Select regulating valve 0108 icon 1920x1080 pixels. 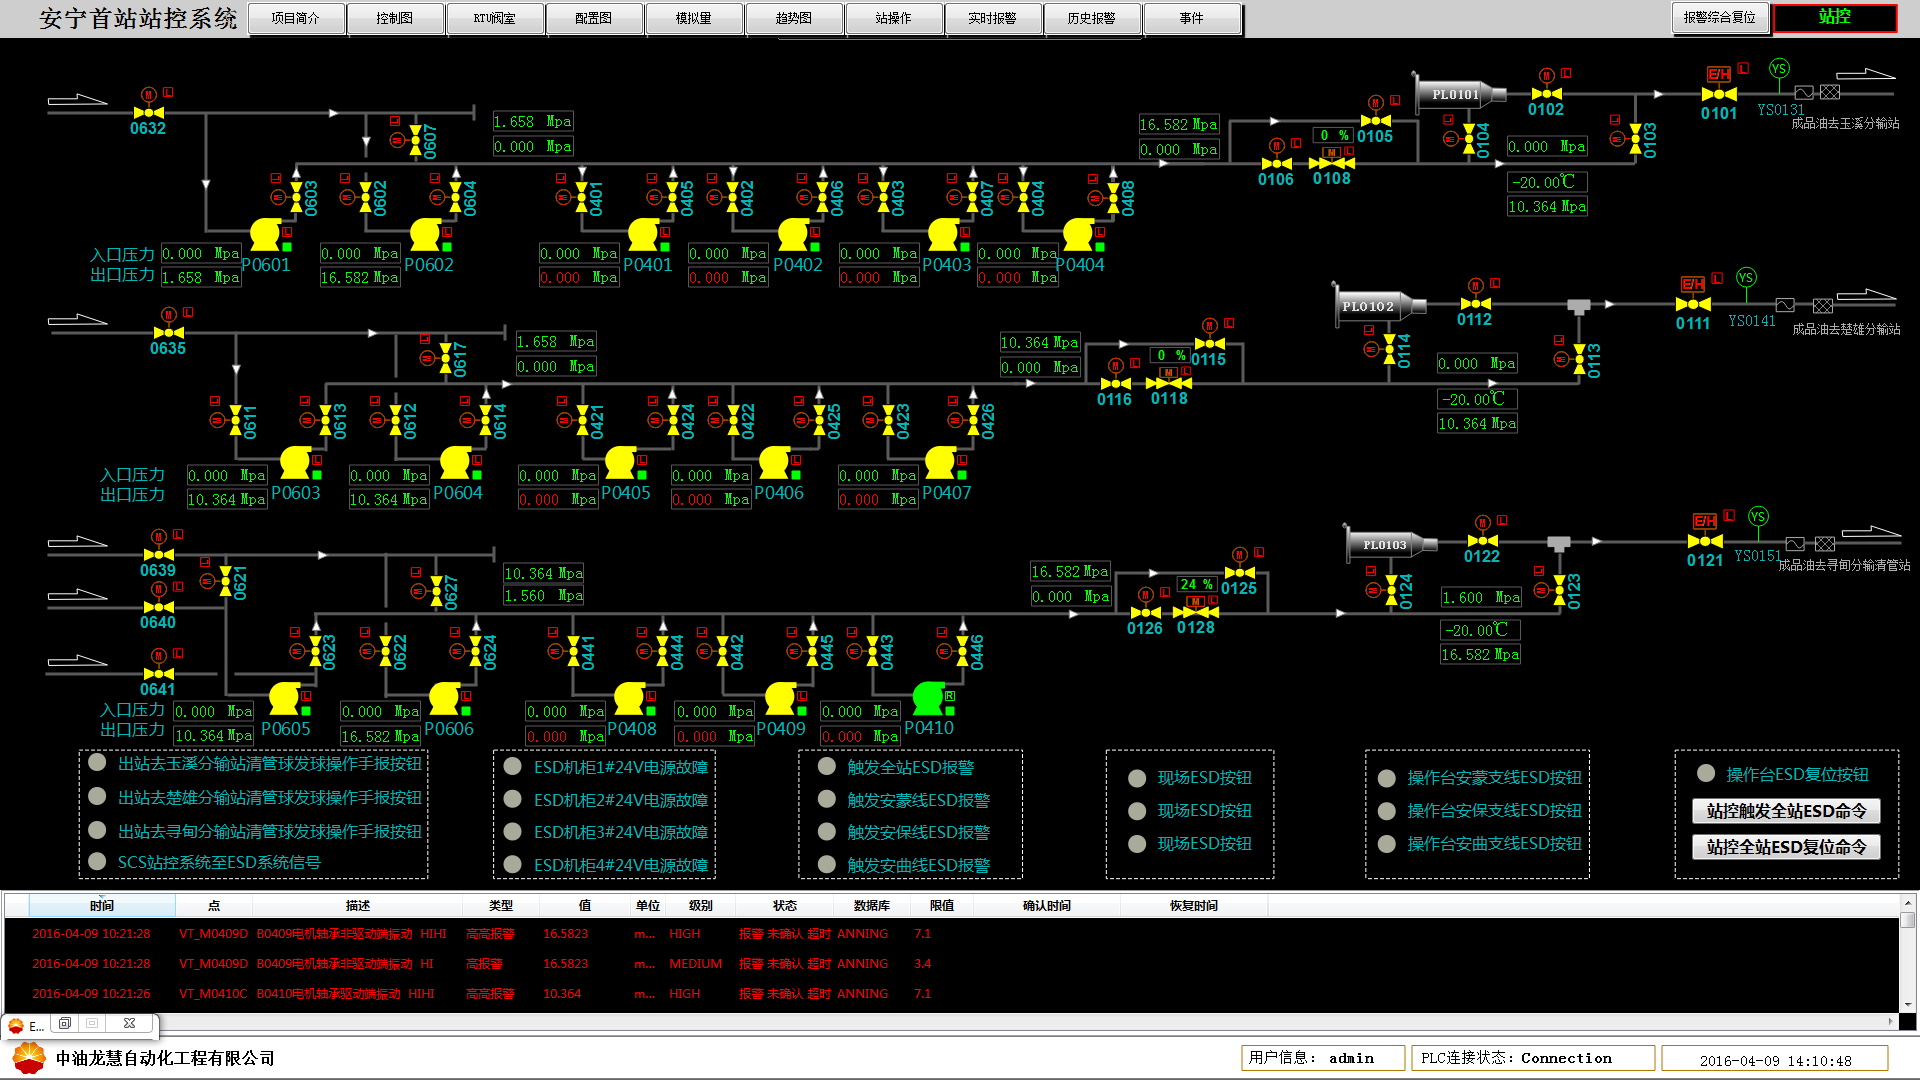point(1332,163)
